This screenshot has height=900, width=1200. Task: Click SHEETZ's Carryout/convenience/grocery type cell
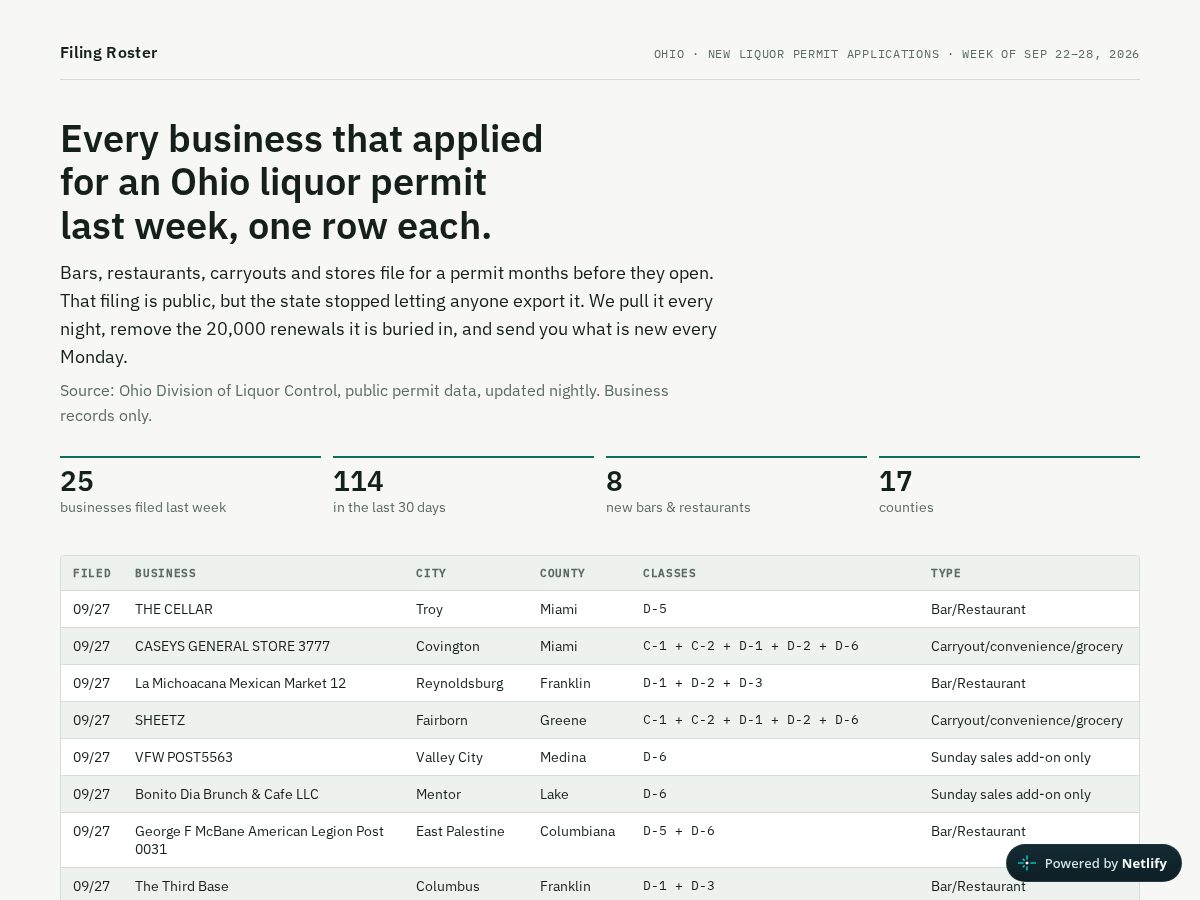pyautogui.click(x=1027, y=720)
